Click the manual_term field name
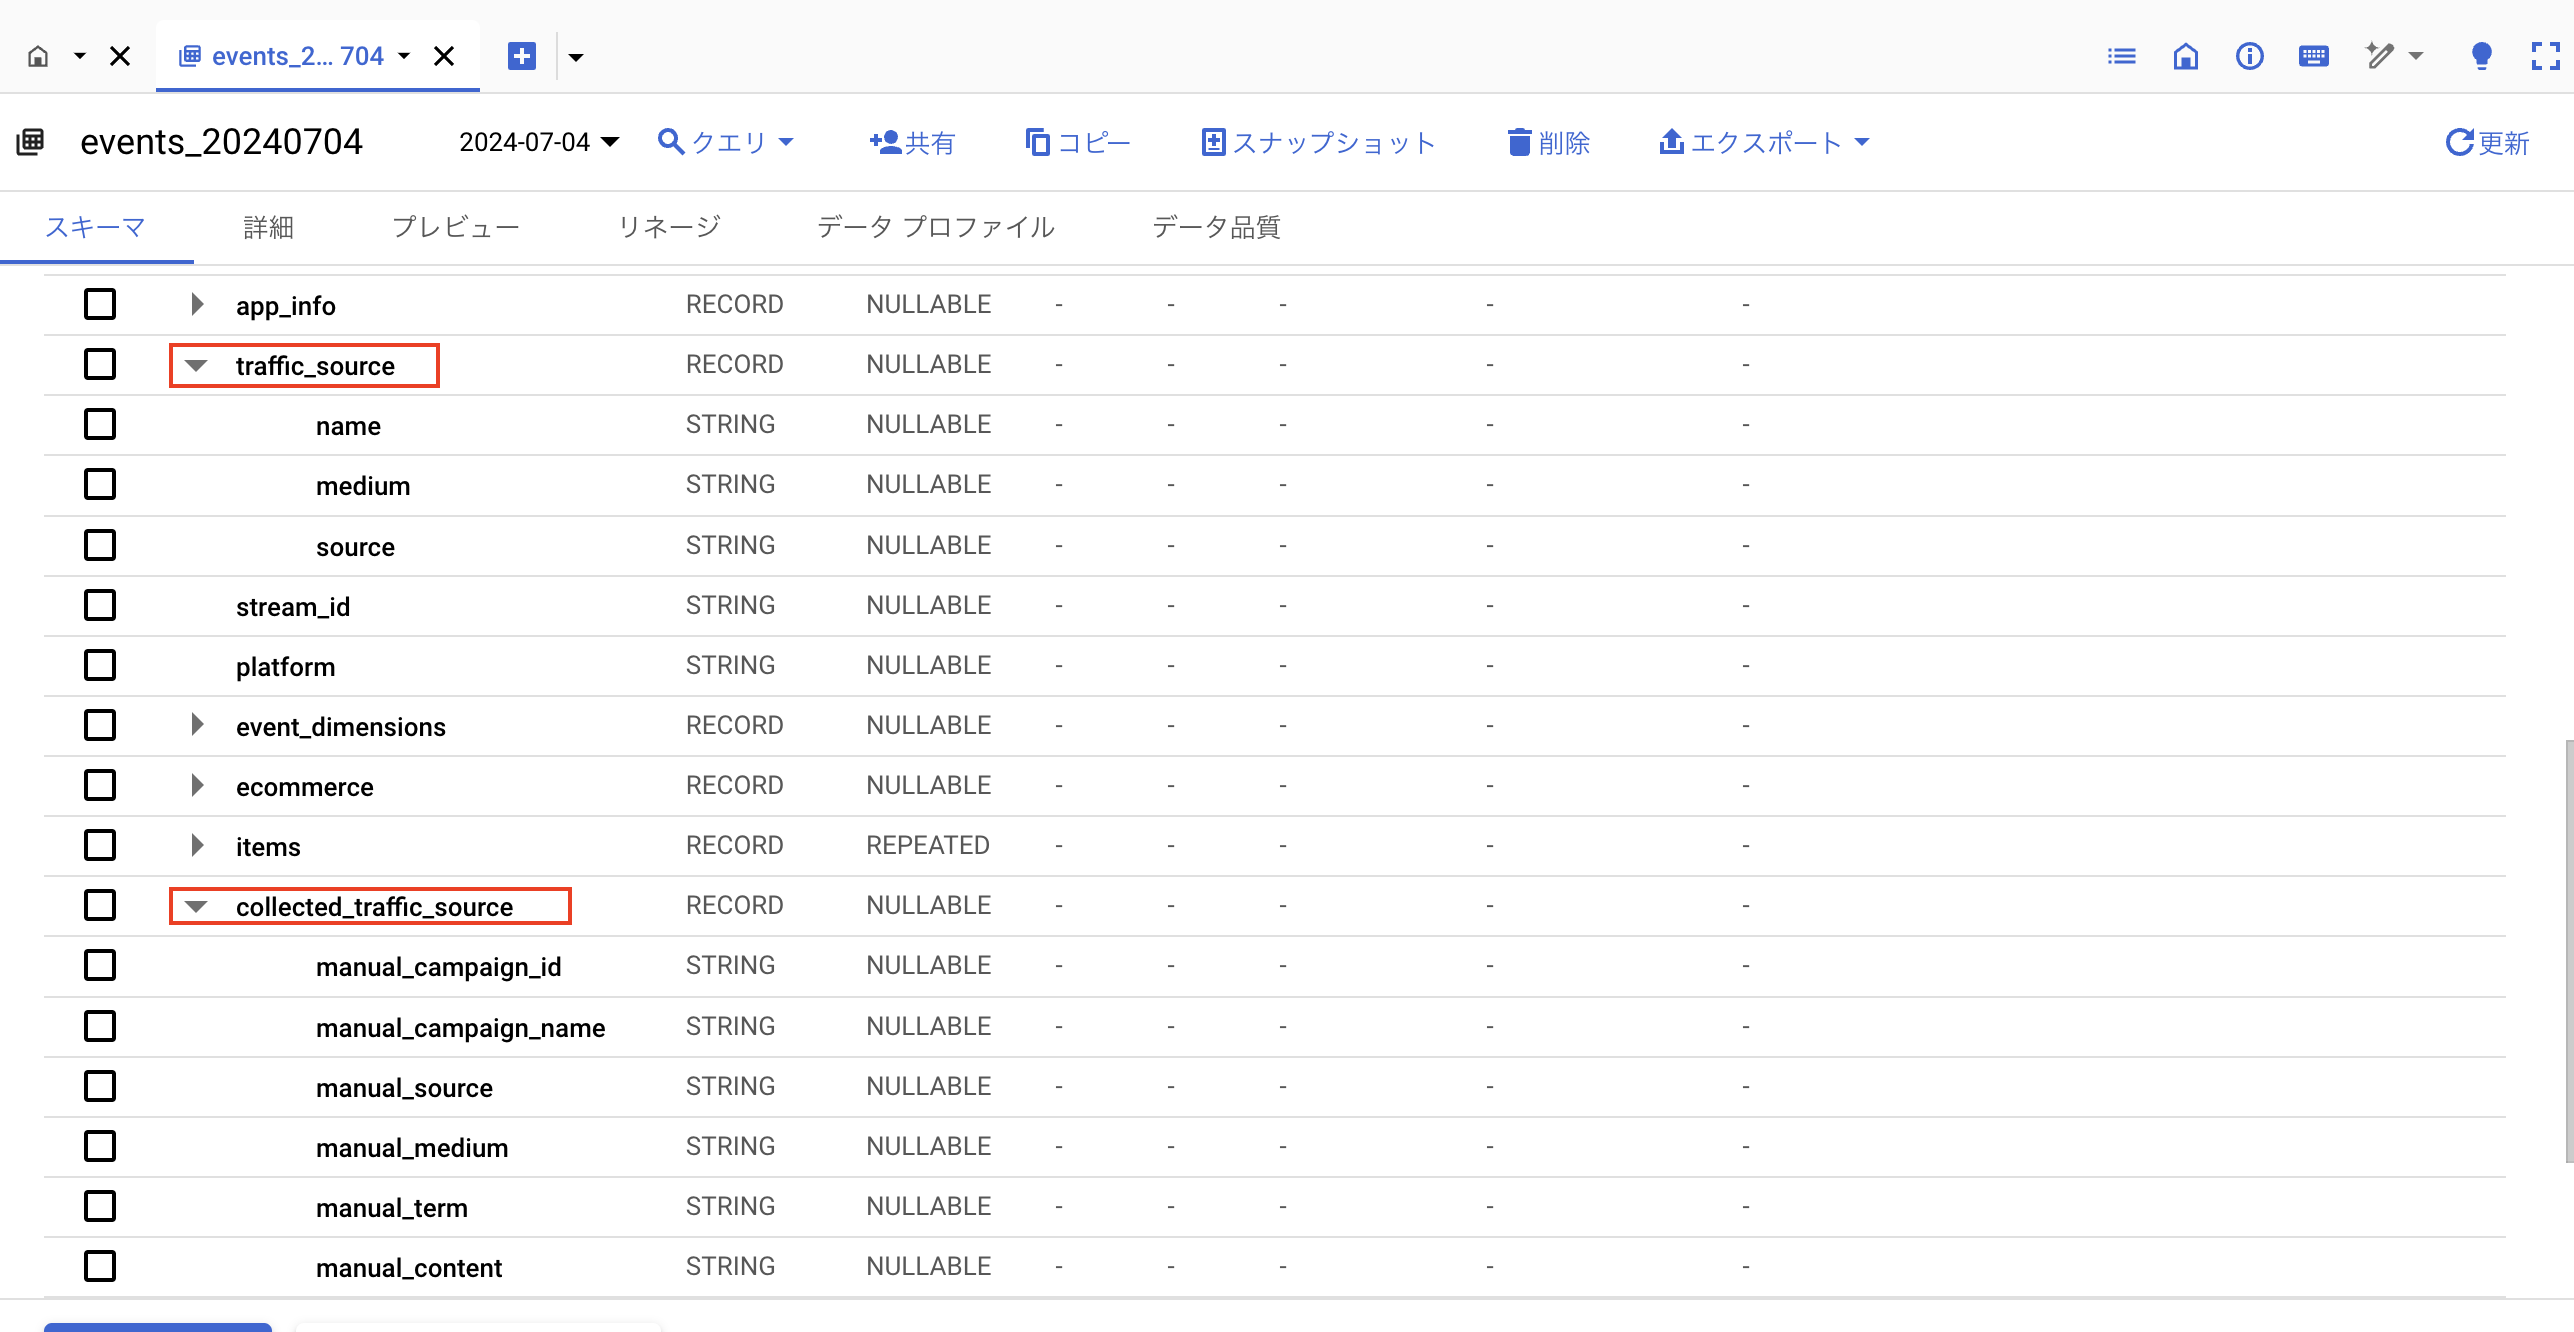This screenshot has height=1332, width=2574. coord(392,1208)
